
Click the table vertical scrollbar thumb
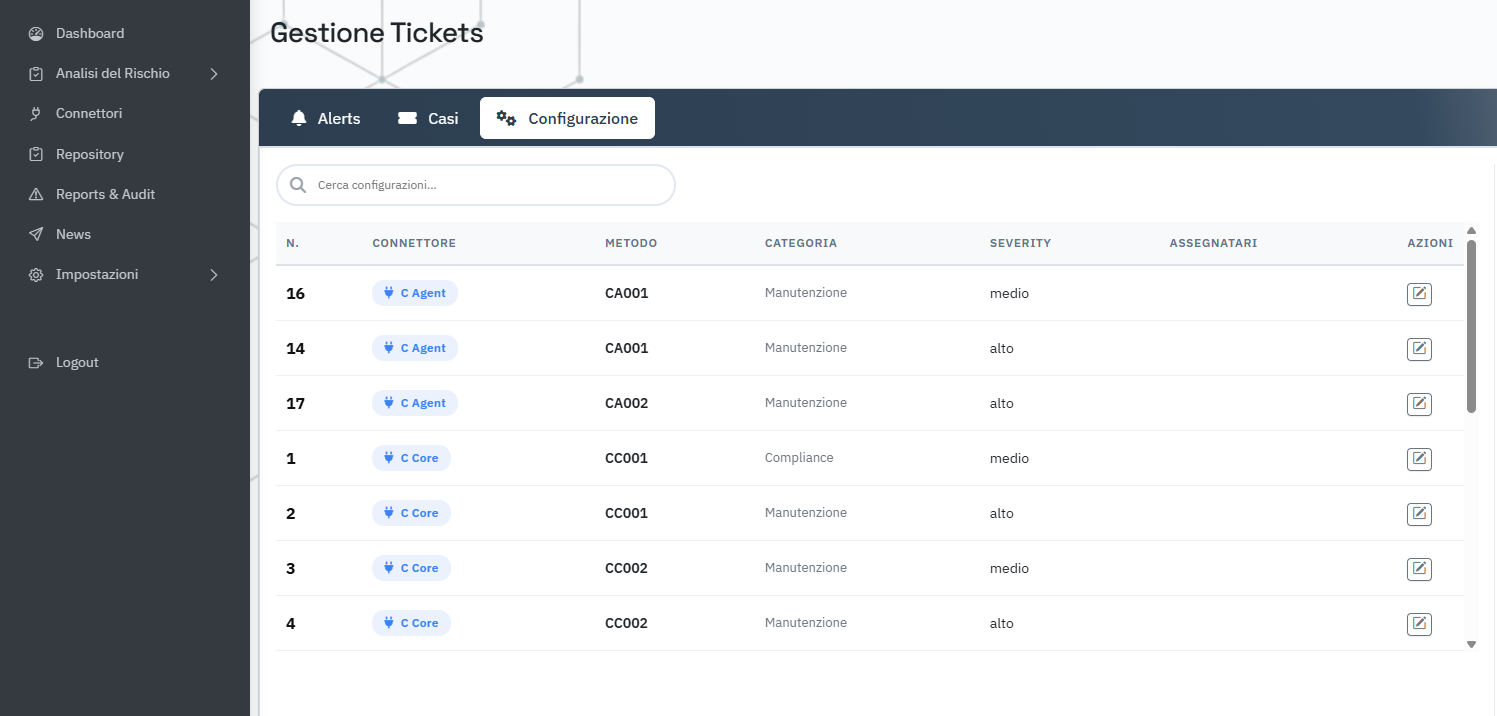pyautogui.click(x=1471, y=326)
